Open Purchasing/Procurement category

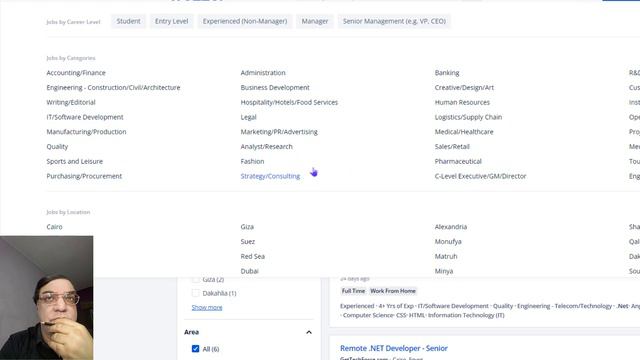tap(84, 176)
